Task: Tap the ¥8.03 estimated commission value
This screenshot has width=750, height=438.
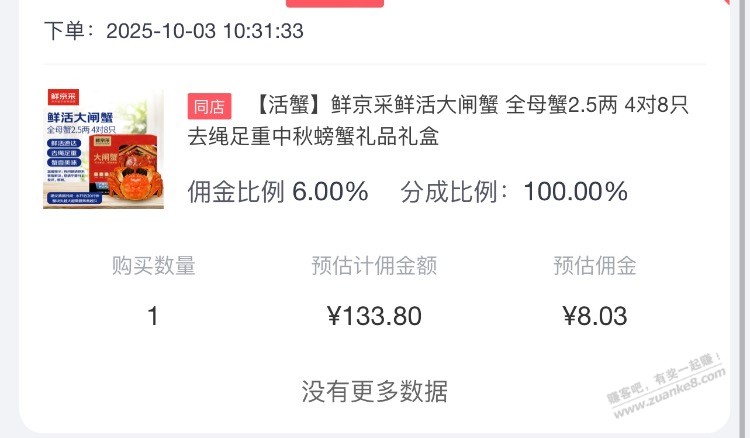Action: click(x=594, y=317)
